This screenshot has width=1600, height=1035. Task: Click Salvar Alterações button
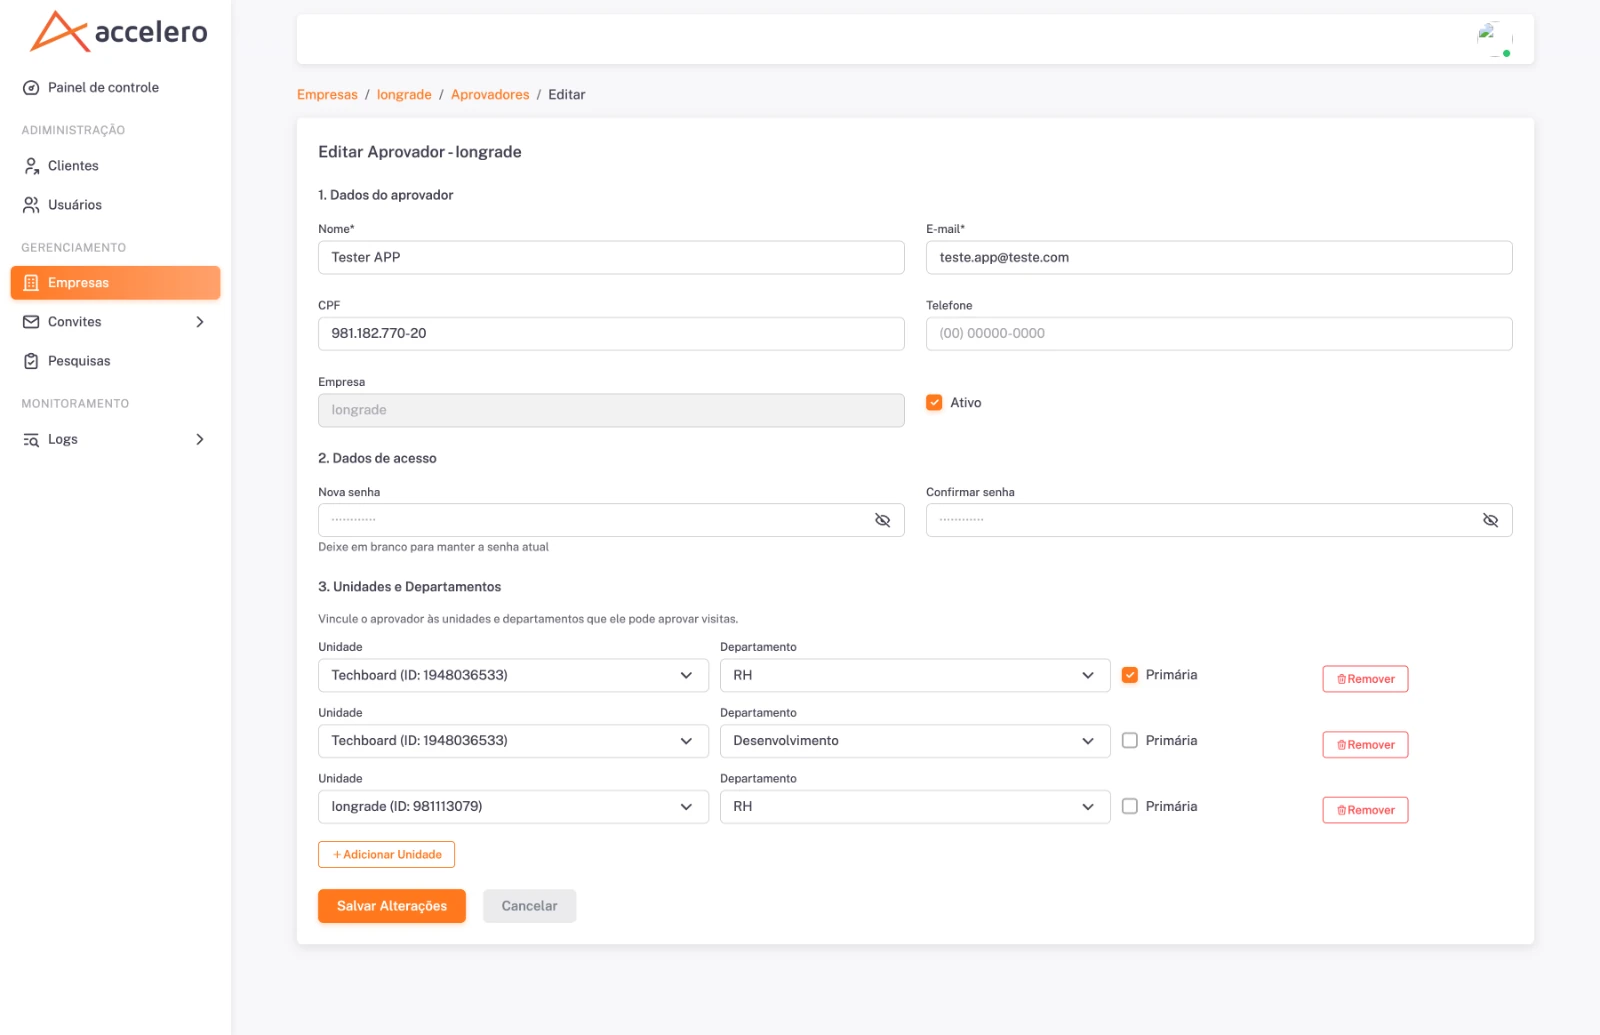point(392,906)
